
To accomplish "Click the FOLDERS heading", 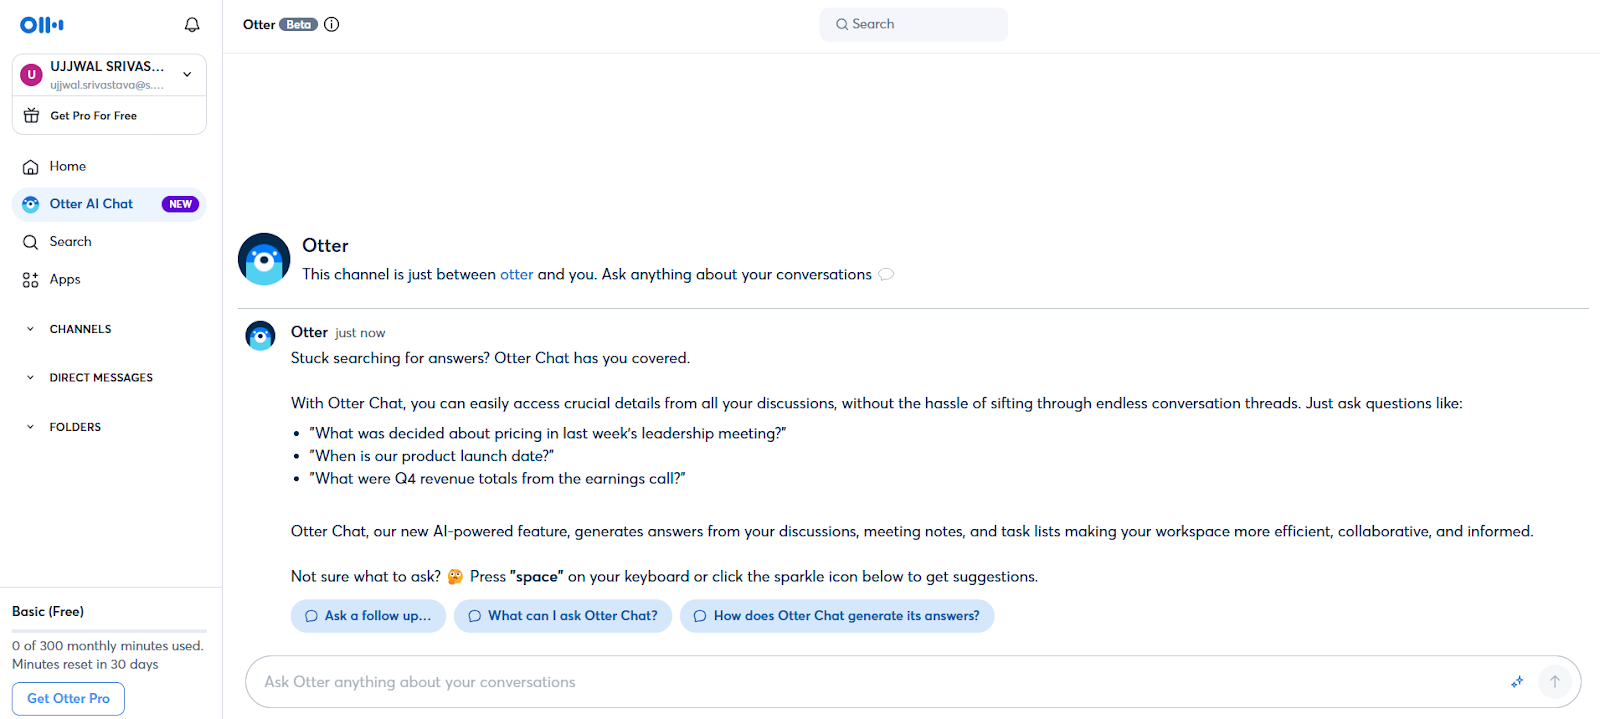I will pos(75,427).
